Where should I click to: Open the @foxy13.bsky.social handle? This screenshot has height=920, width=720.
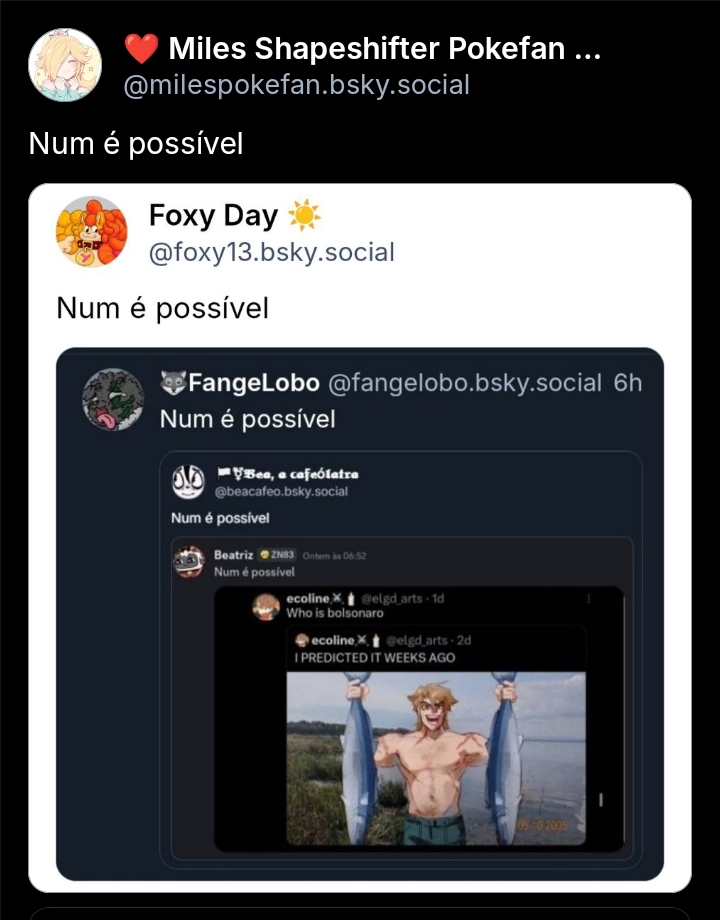pos(271,252)
